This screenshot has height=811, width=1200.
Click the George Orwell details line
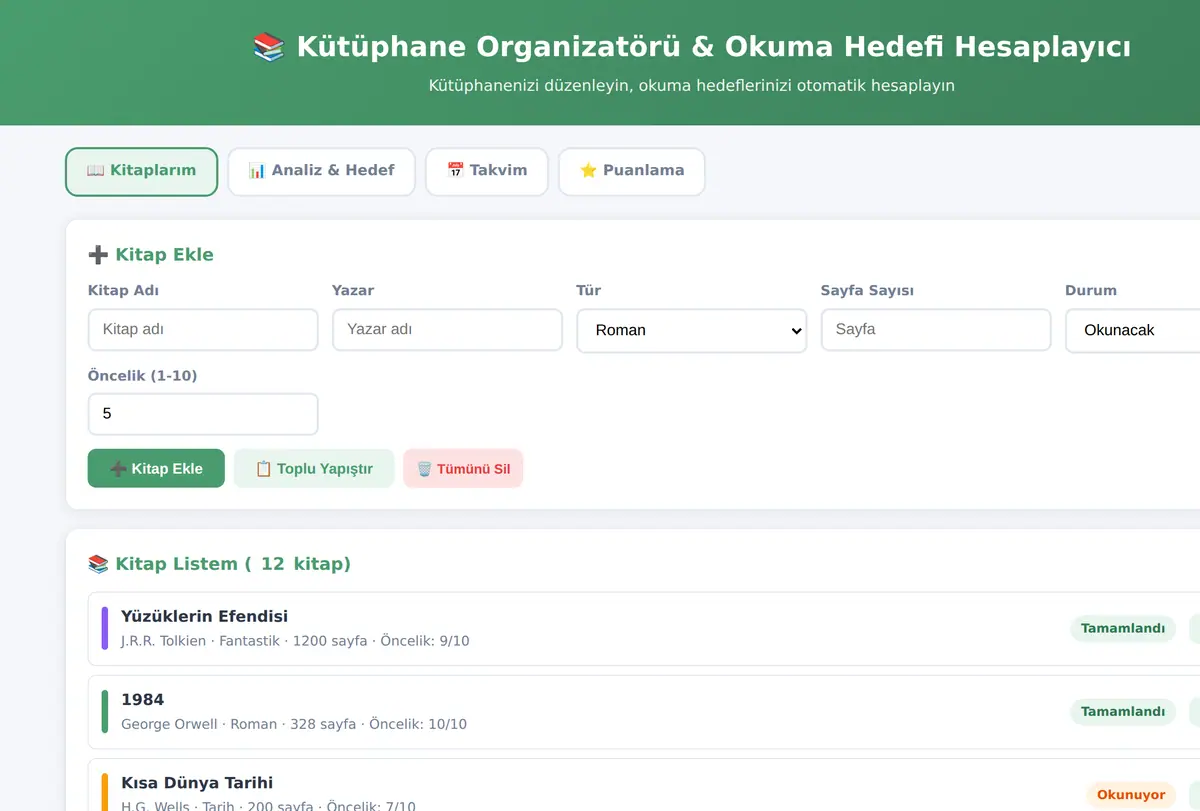[x=294, y=724]
